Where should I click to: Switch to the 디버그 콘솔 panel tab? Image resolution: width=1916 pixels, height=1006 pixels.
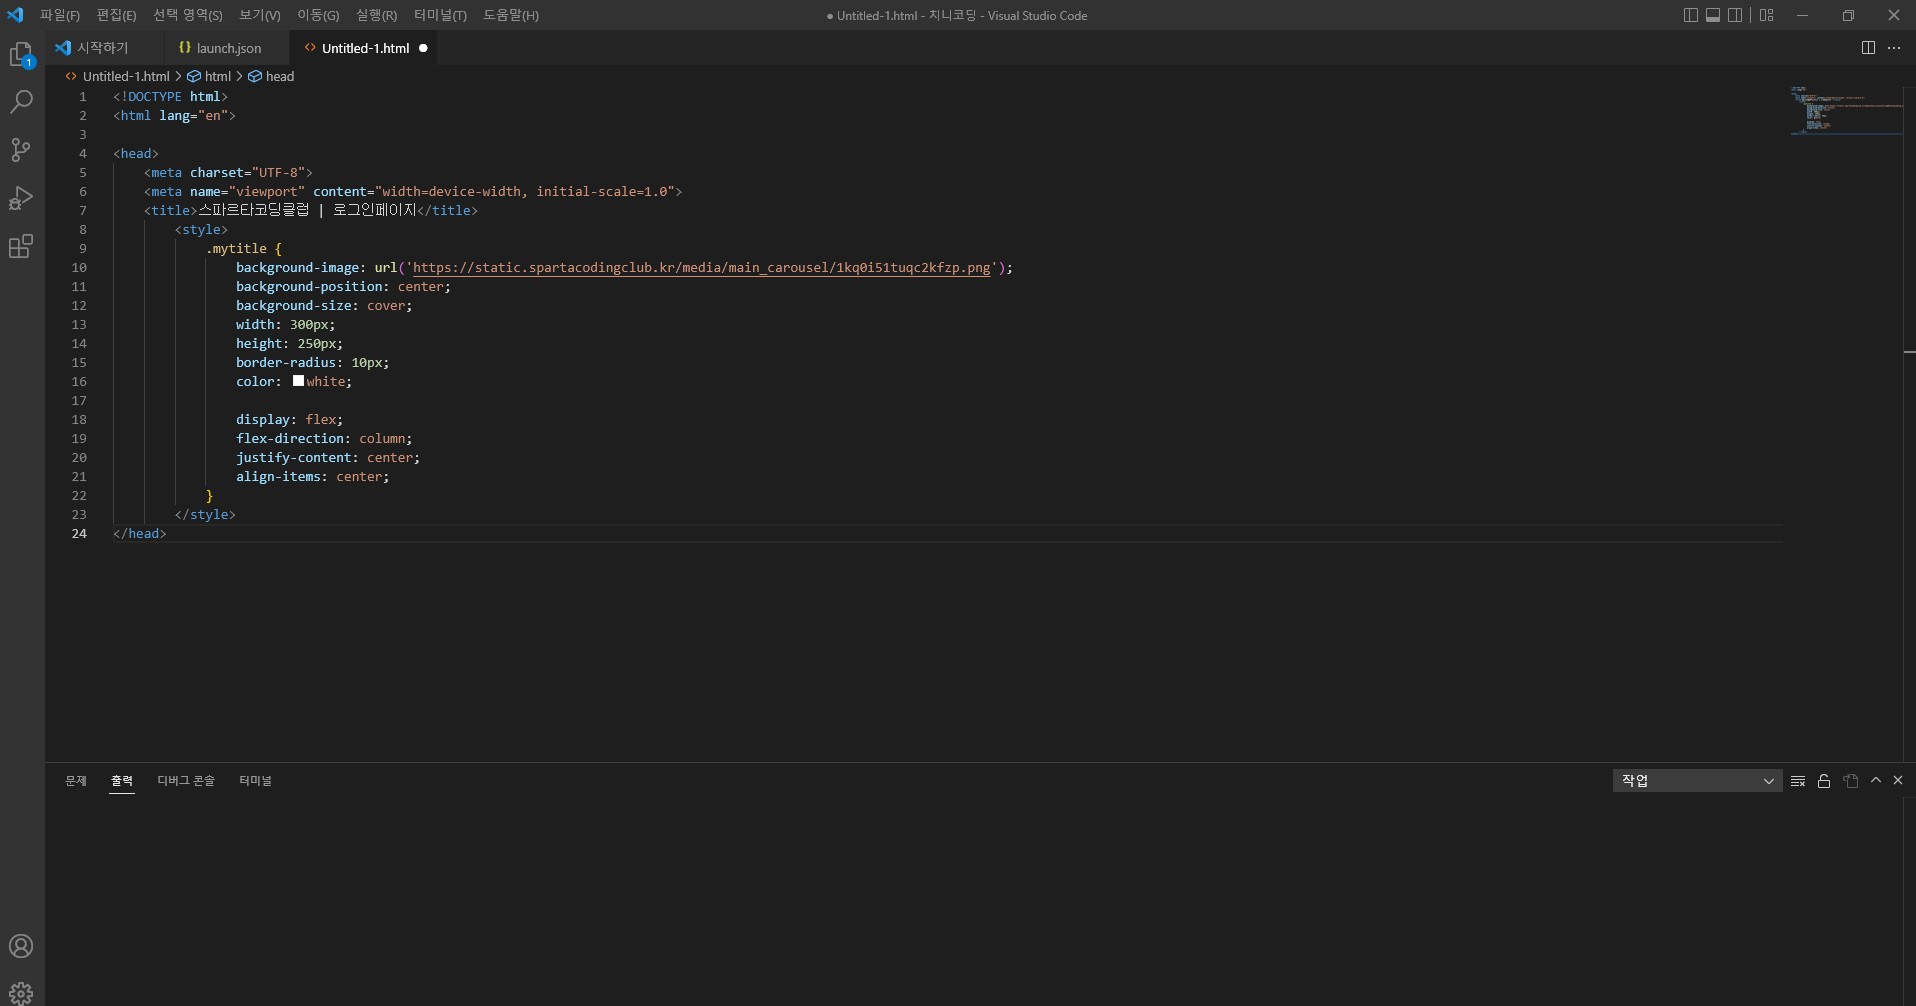click(x=186, y=781)
